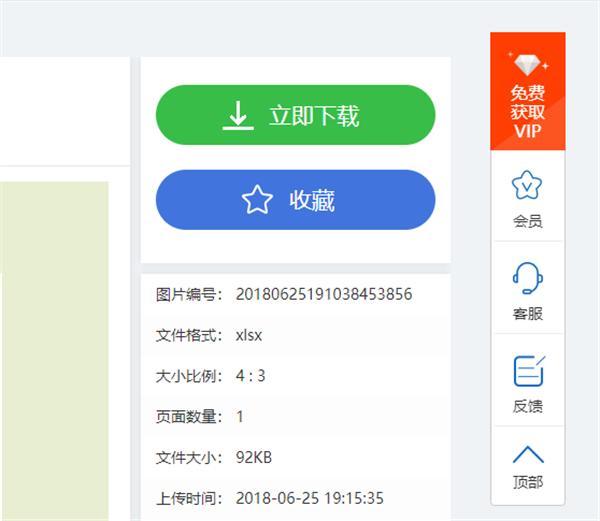Screen dimensions: 600x521
Task: Click the 大小比例 label
Action: tap(189, 376)
